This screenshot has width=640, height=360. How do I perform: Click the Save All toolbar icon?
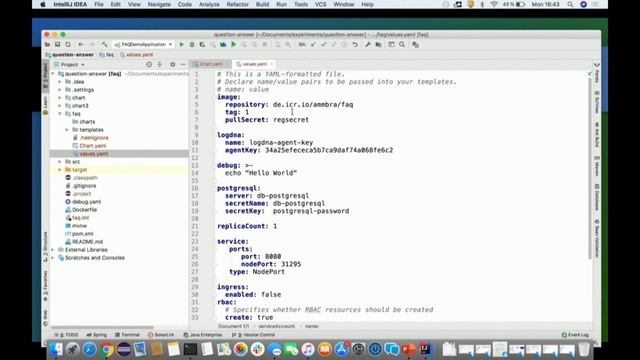58,44
